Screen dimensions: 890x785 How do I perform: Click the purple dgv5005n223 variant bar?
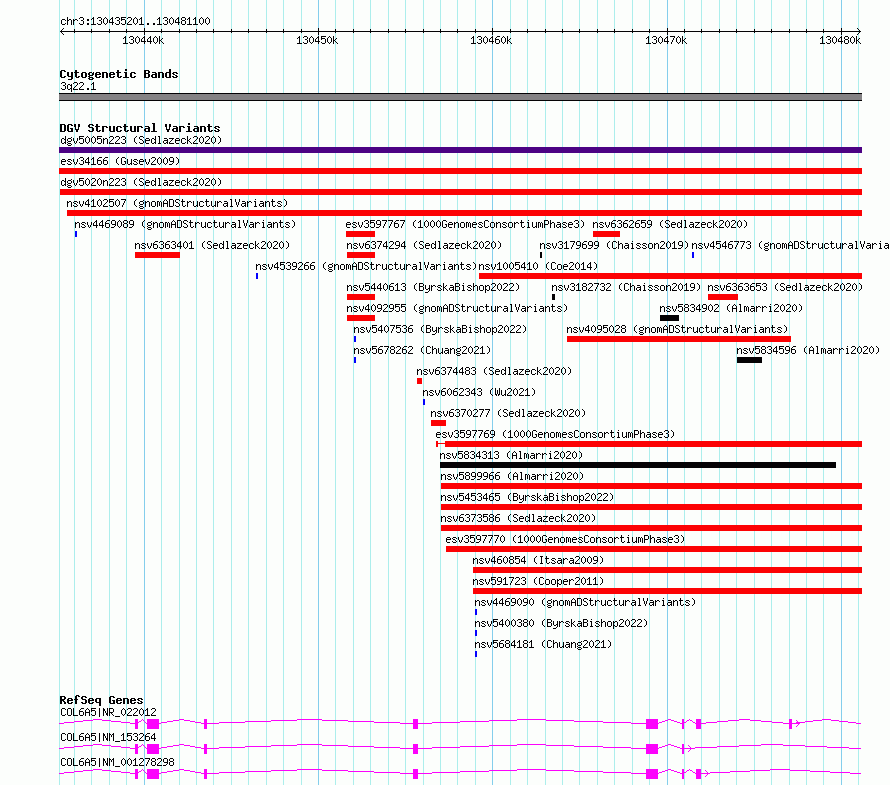click(460, 150)
